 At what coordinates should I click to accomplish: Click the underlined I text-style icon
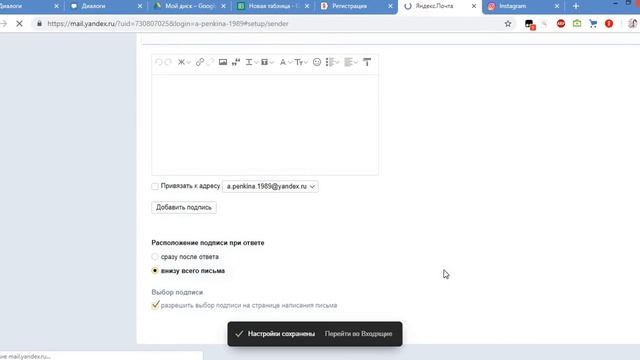[x=249, y=62]
